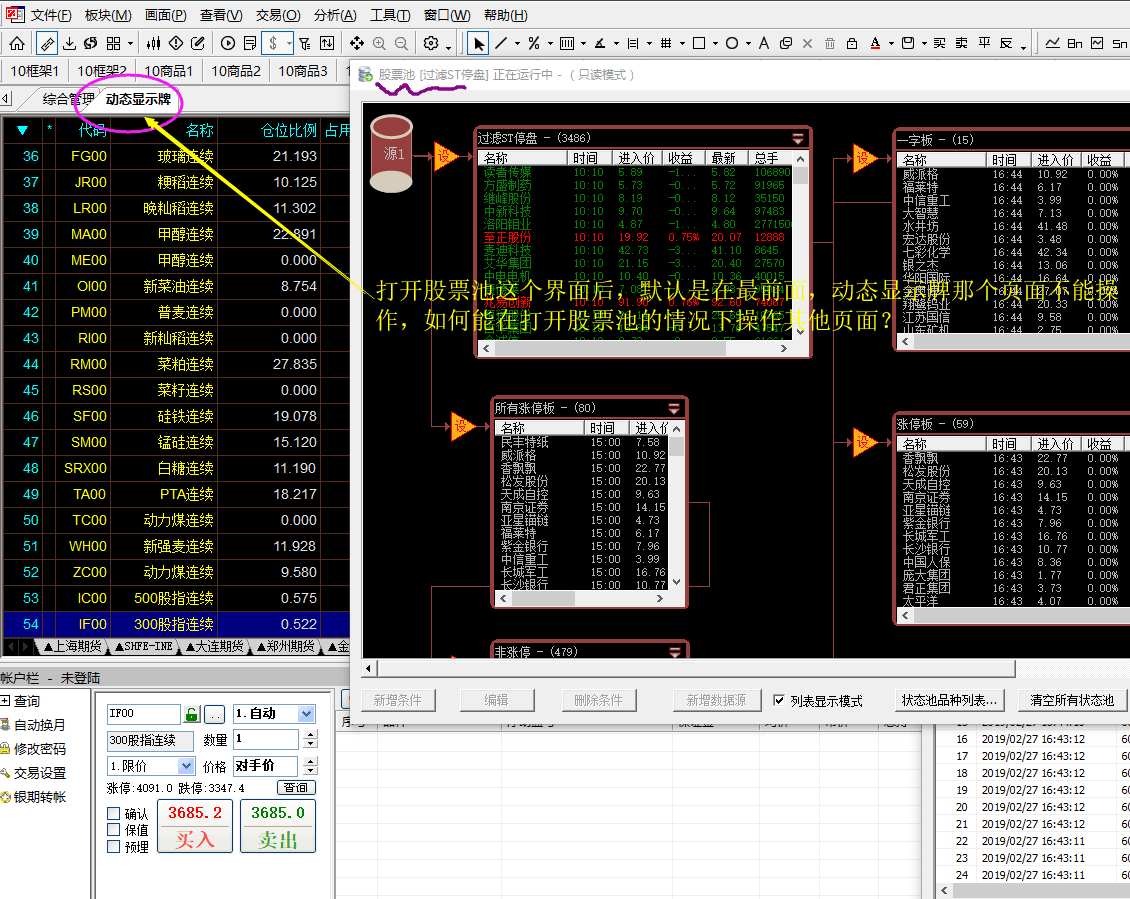Open the 交易(O) menu
The width and height of the screenshot is (1130, 899).
(278, 15)
